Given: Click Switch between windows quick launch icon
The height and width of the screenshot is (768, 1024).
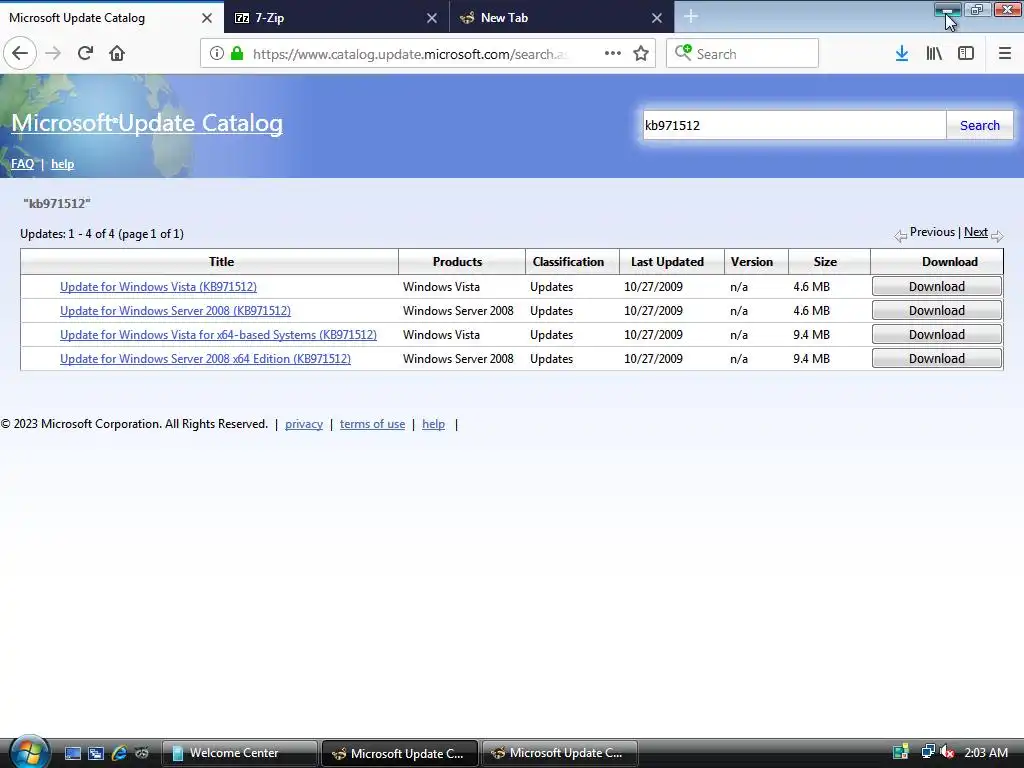Looking at the screenshot, I should tap(95, 753).
